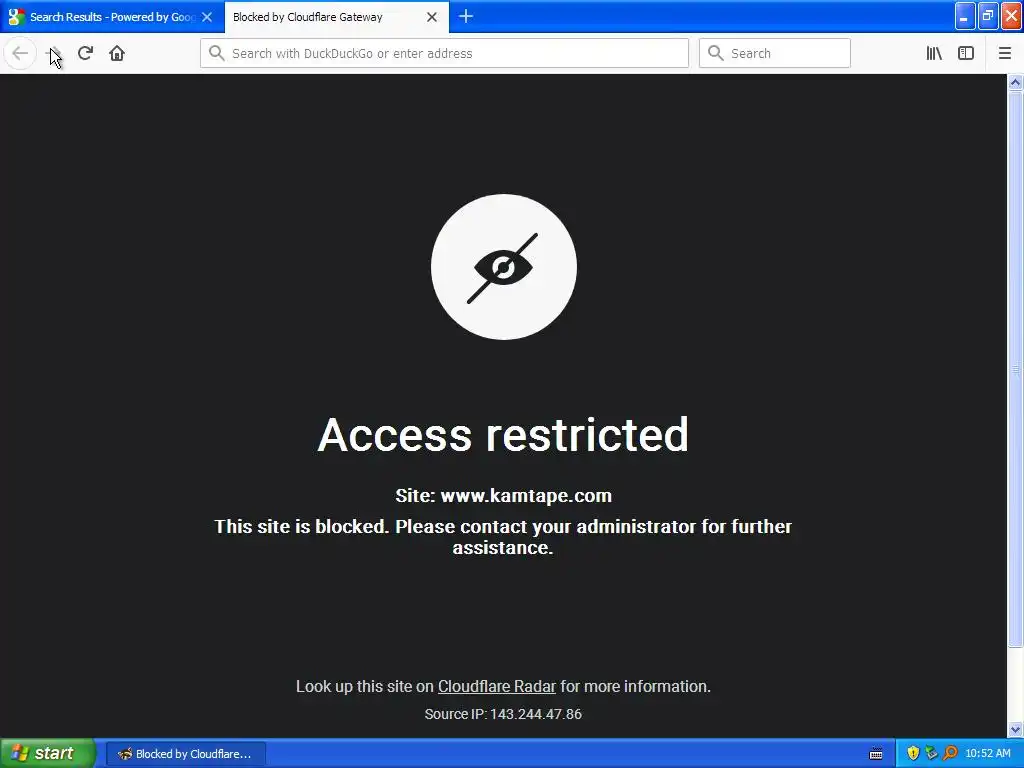Go back using the back arrow
Image resolution: width=1024 pixels, height=768 pixels.
pos(20,53)
